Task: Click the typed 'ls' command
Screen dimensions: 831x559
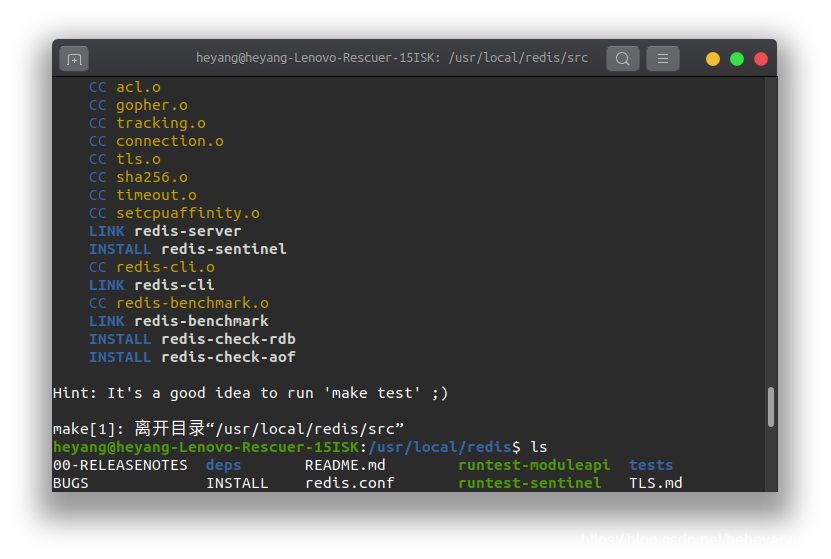Action: 538,447
